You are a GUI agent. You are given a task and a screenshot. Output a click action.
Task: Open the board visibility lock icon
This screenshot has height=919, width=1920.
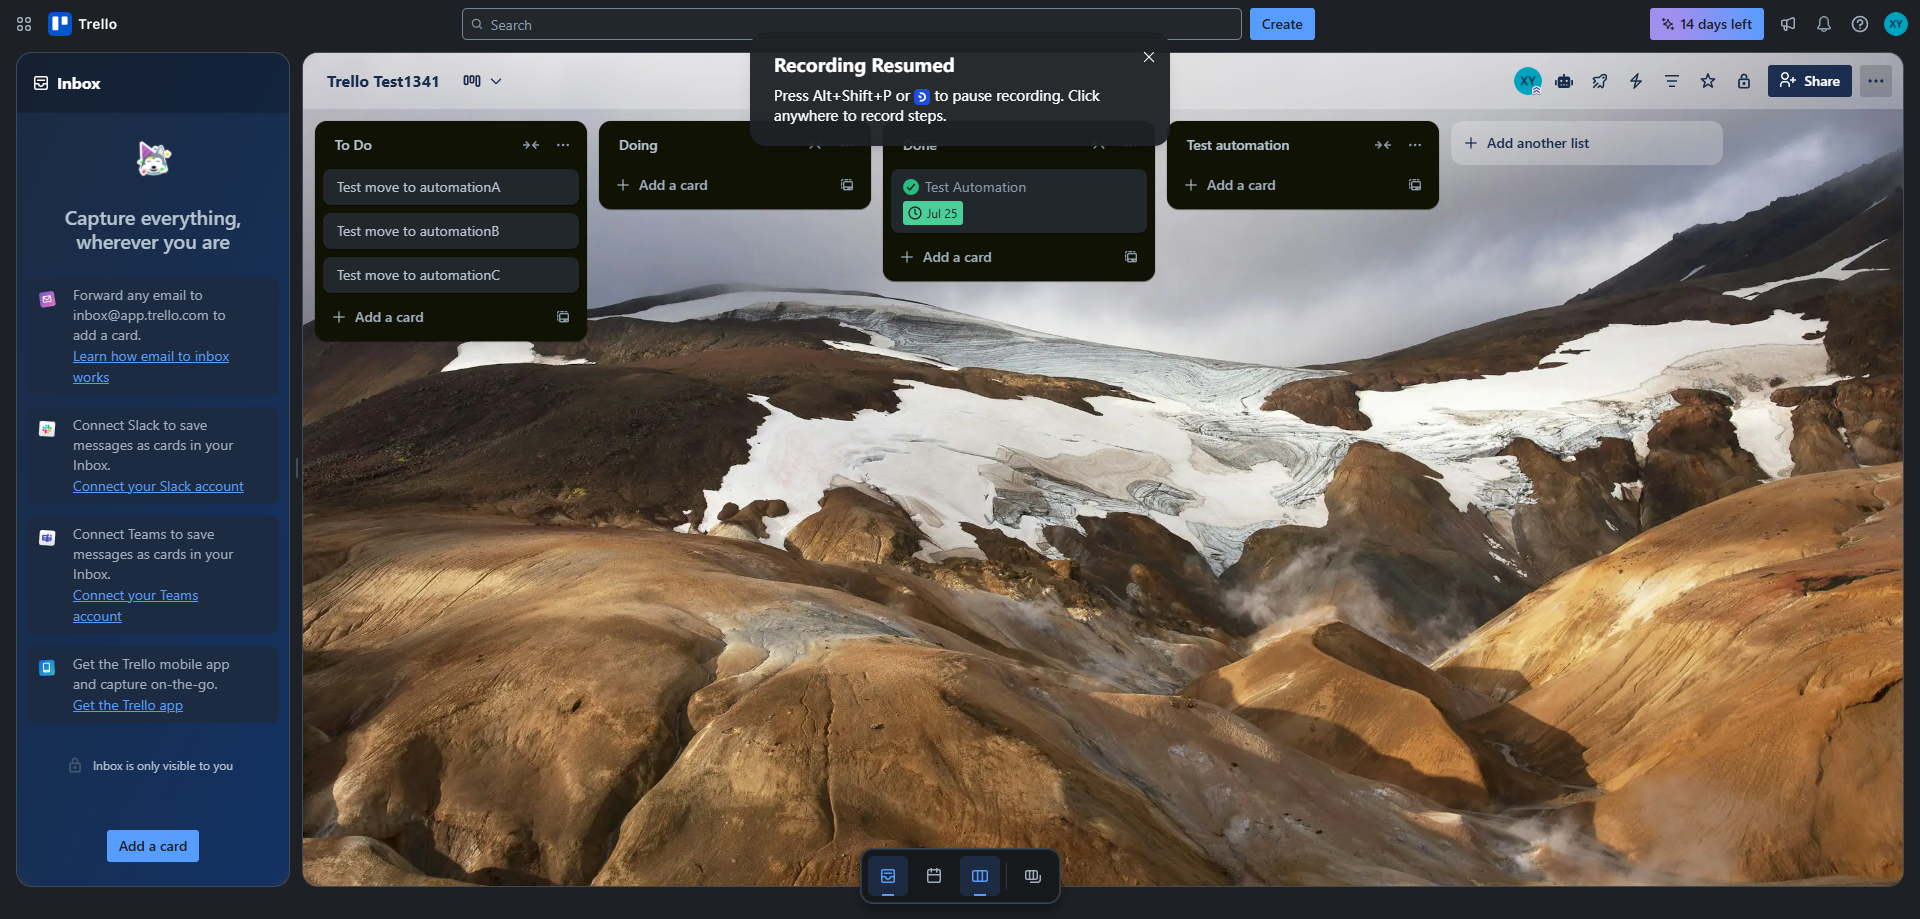pyautogui.click(x=1744, y=81)
